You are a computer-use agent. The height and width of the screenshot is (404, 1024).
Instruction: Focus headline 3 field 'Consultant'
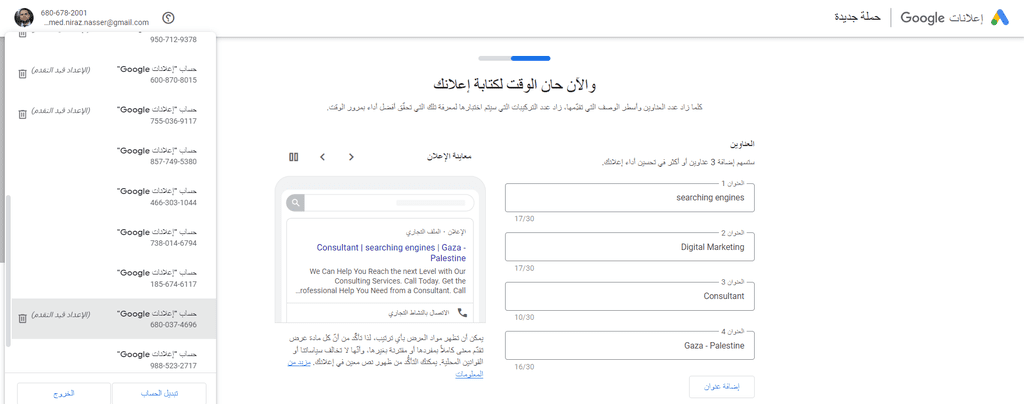click(630, 296)
